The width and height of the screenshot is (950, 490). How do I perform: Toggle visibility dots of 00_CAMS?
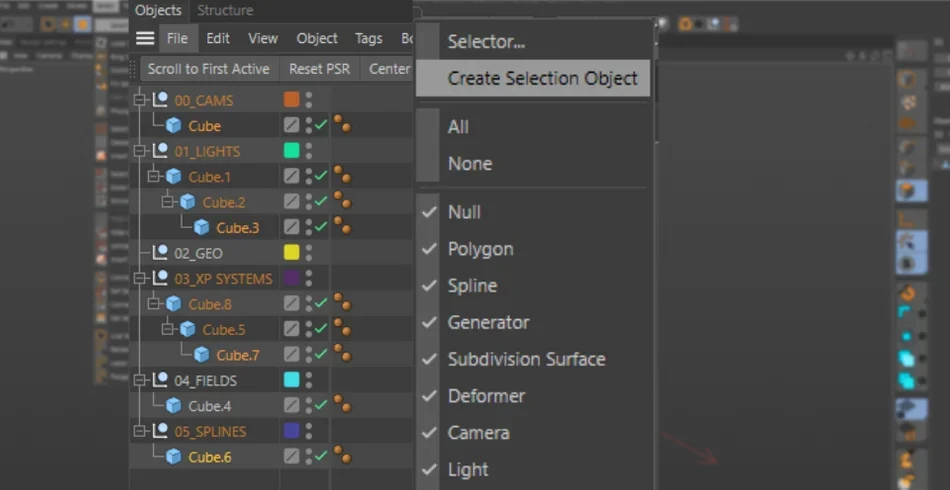tap(309, 100)
